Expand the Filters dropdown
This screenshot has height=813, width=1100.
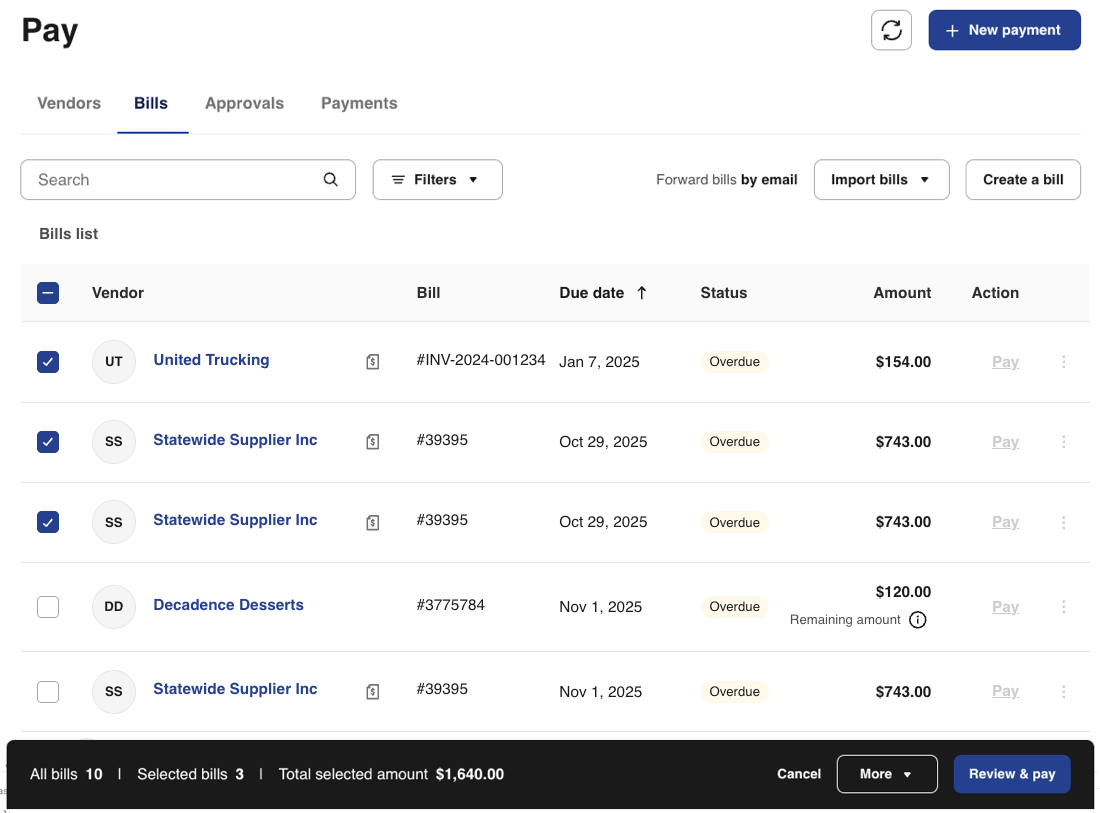(437, 180)
